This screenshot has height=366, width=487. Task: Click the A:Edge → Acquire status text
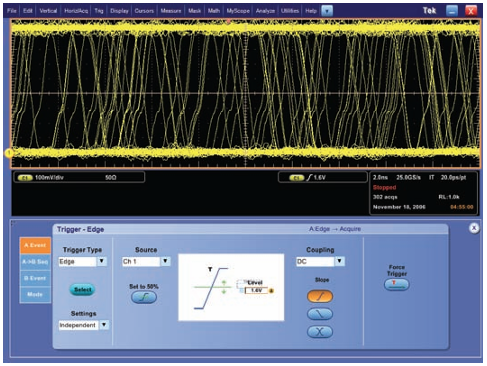tap(335, 229)
